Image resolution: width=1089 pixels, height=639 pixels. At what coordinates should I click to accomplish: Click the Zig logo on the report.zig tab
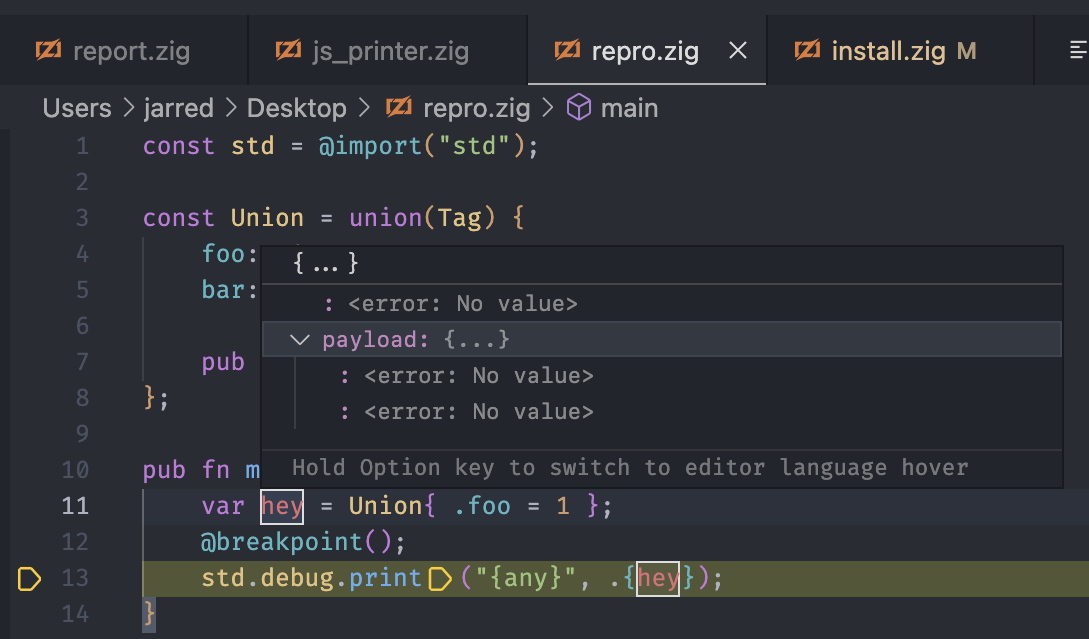pyautogui.click(x=48, y=51)
